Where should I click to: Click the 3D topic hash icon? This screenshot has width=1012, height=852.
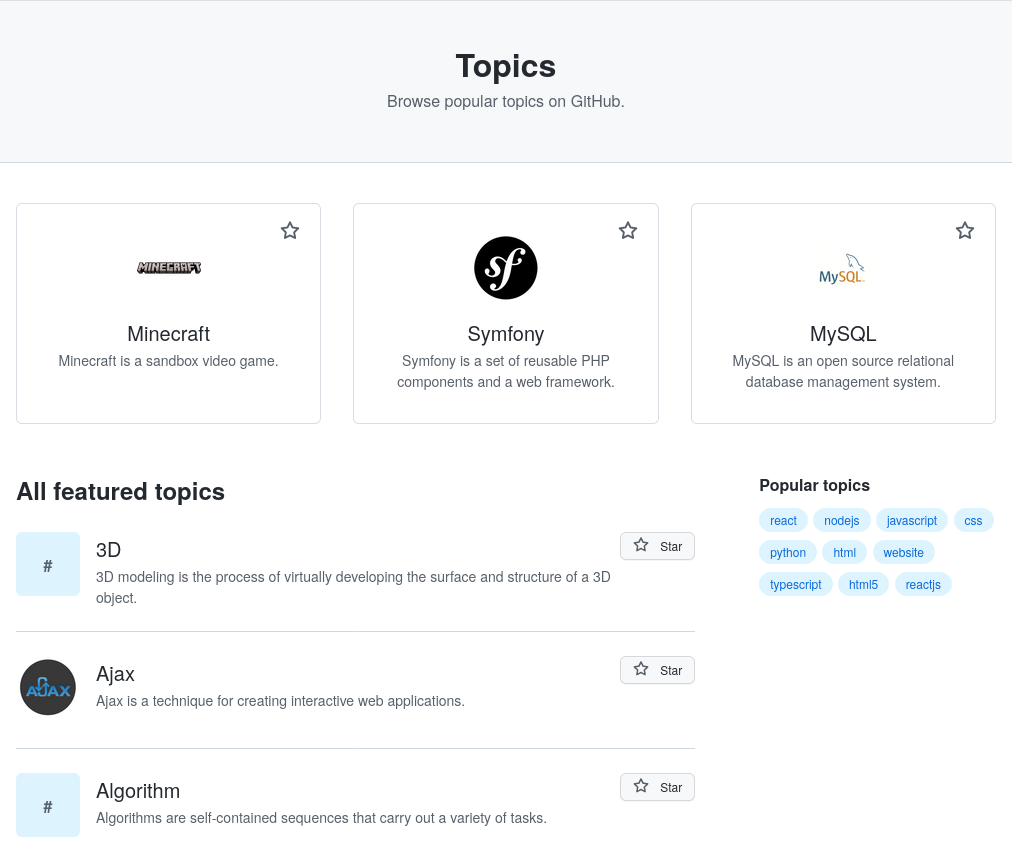[48, 564]
